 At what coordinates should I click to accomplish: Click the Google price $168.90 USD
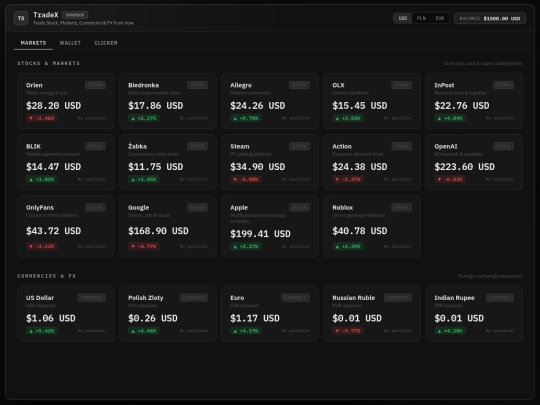pos(158,231)
